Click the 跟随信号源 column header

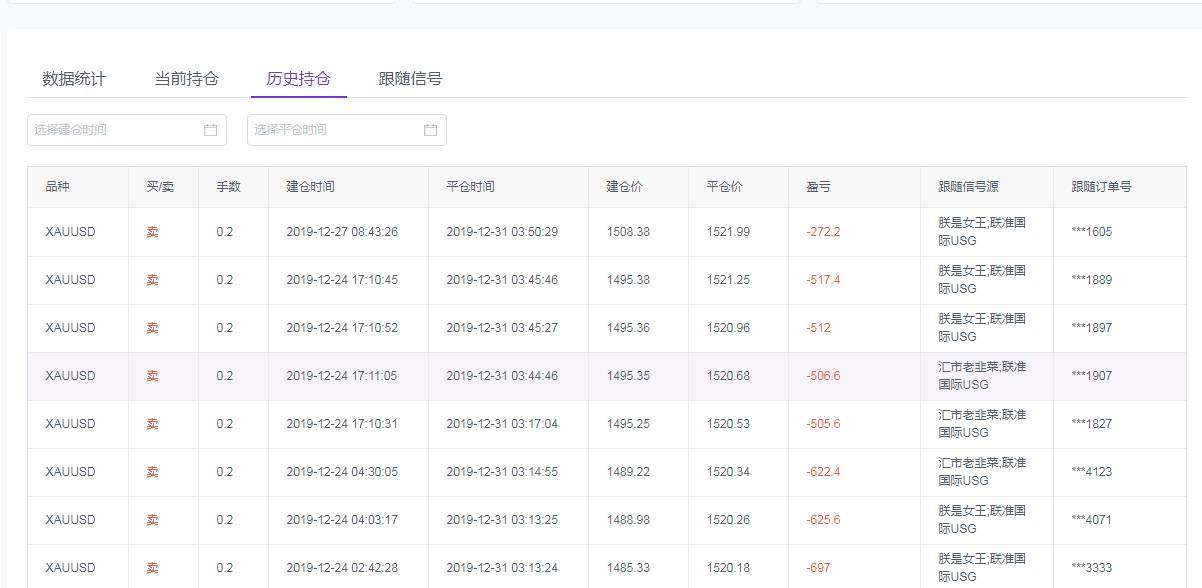968,187
